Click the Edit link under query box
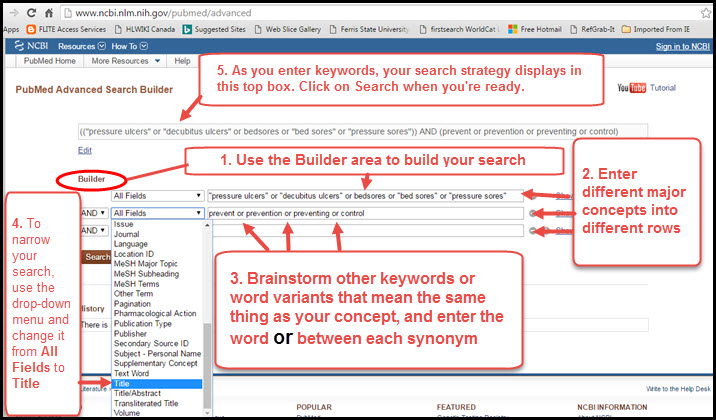716x420 pixels. coord(85,150)
